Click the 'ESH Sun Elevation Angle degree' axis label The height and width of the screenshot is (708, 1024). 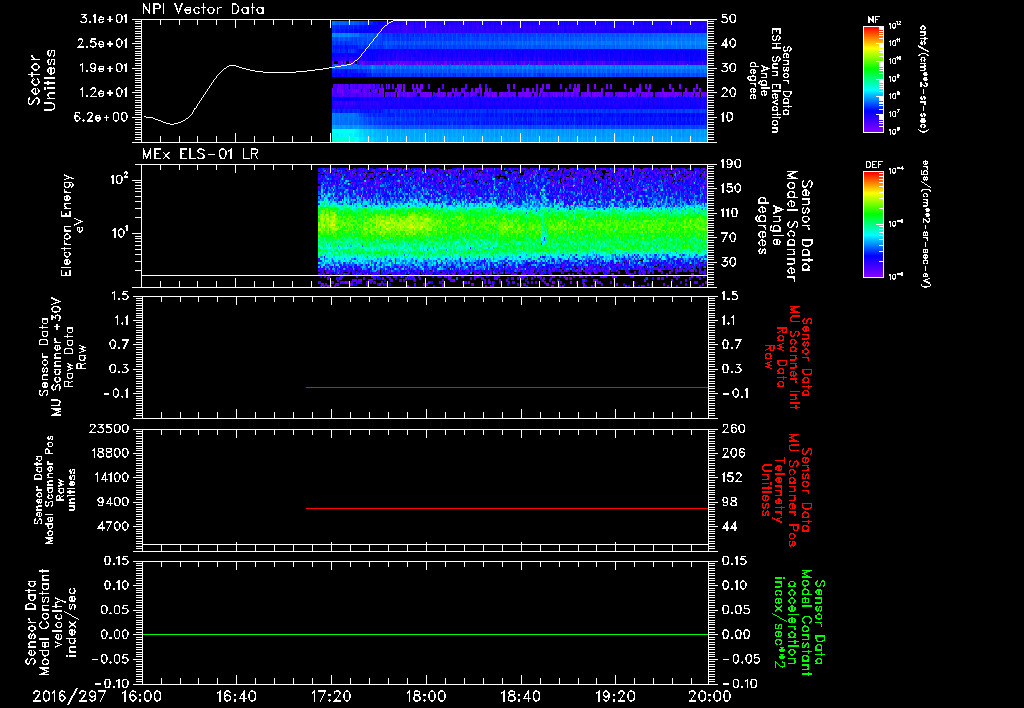click(771, 80)
